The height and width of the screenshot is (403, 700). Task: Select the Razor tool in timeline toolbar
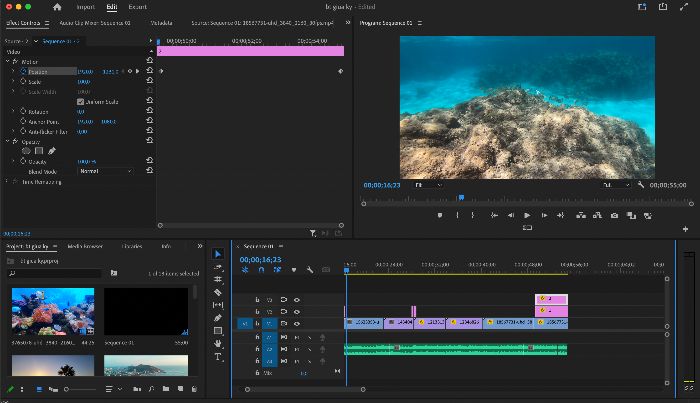click(x=218, y=292)
